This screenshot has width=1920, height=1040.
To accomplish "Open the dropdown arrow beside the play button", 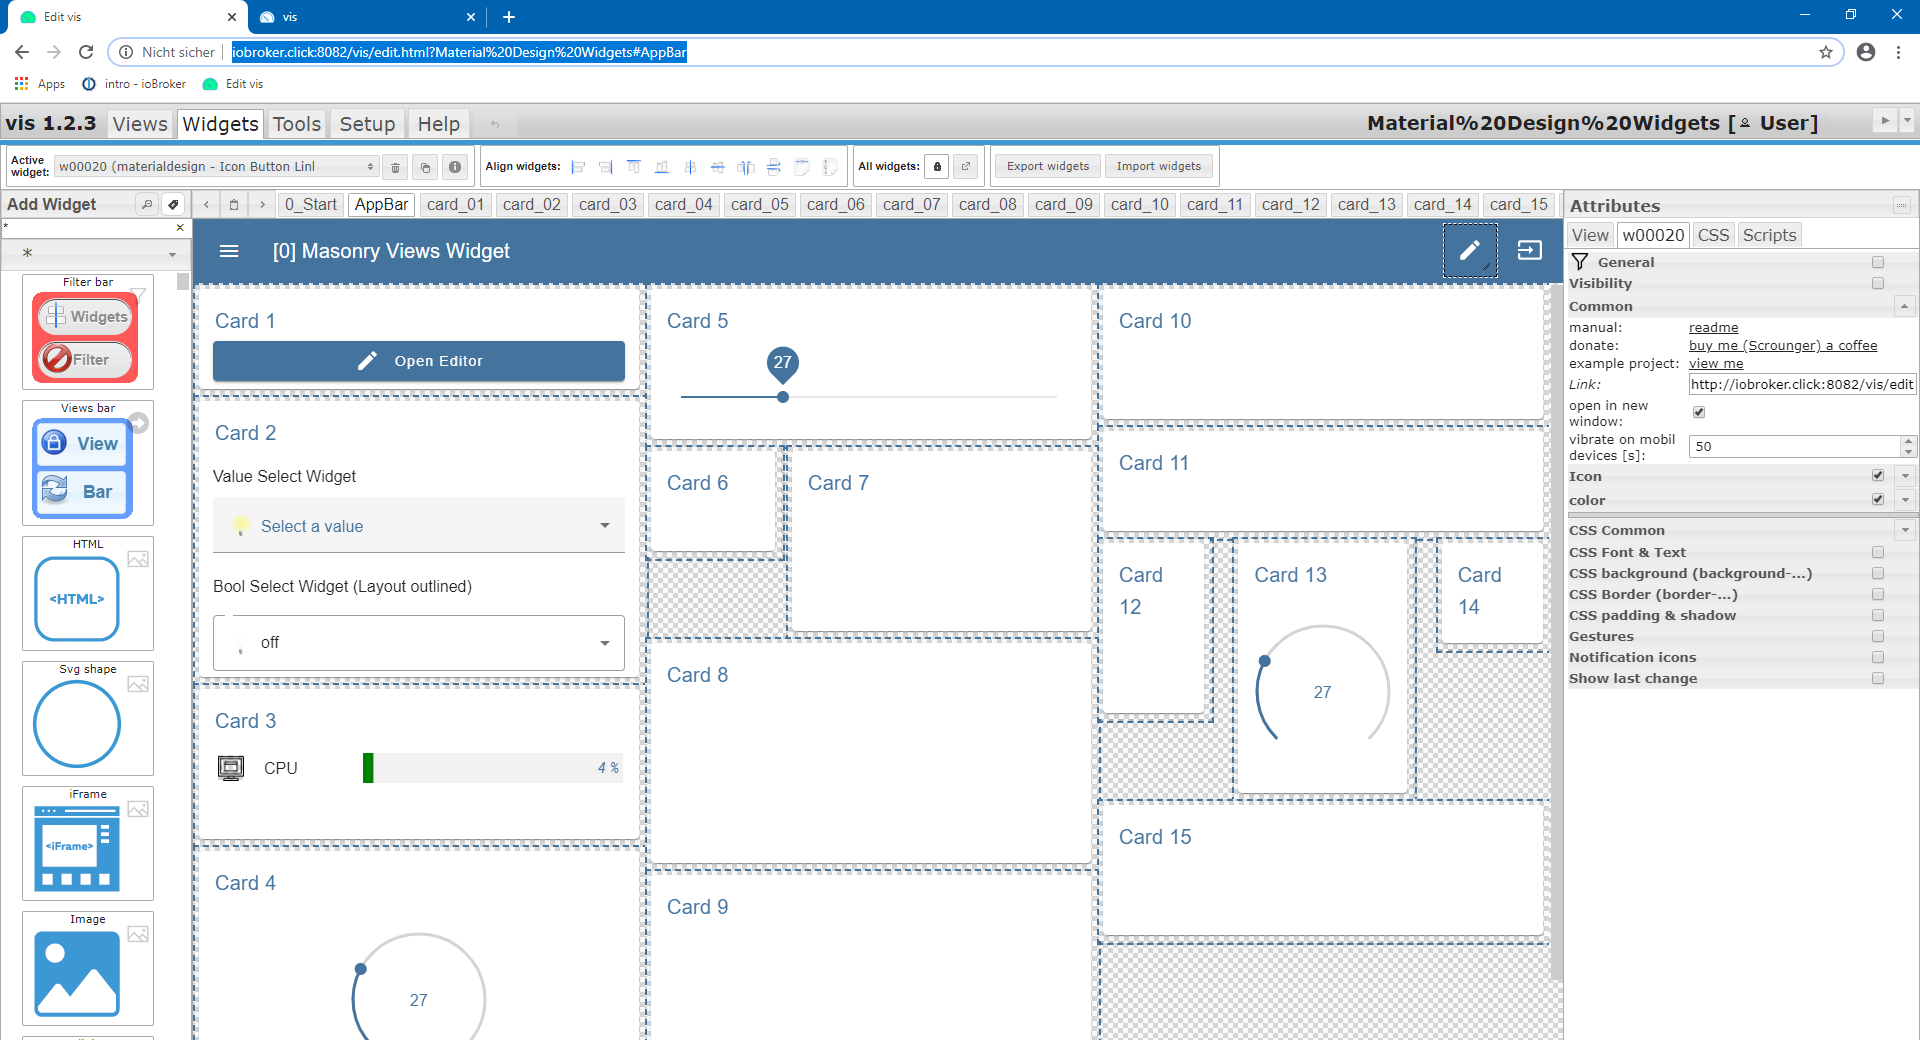I will point(1907,120).
